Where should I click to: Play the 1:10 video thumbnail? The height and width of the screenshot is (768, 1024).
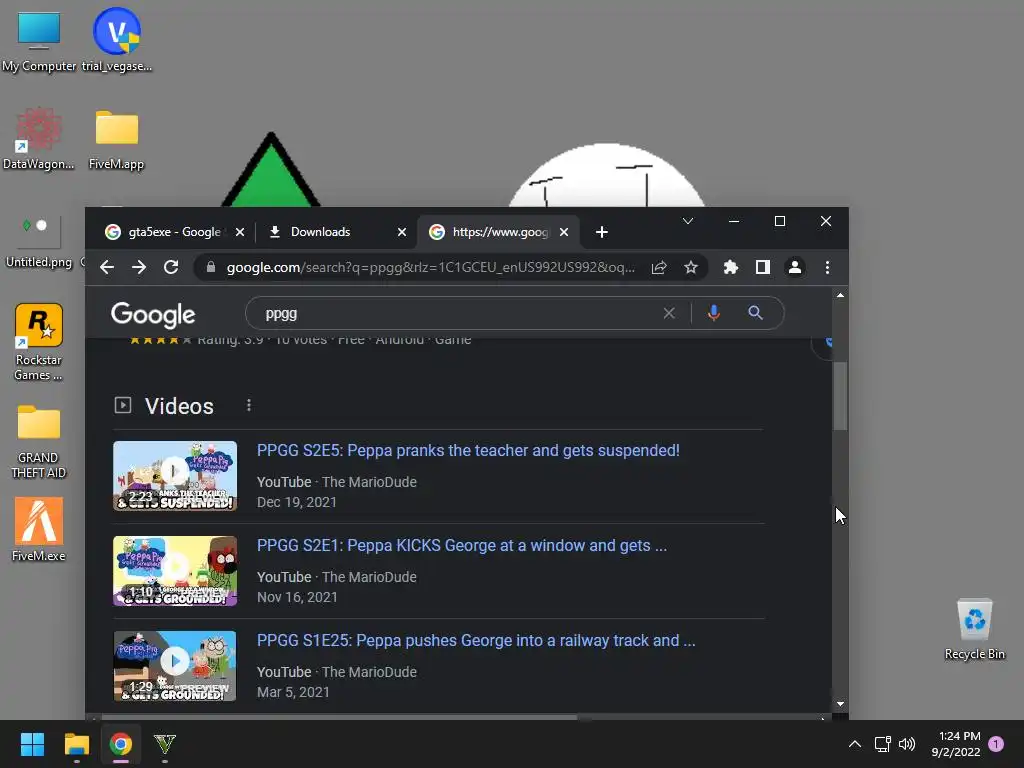pyautogui.click(x=175, y=571)
